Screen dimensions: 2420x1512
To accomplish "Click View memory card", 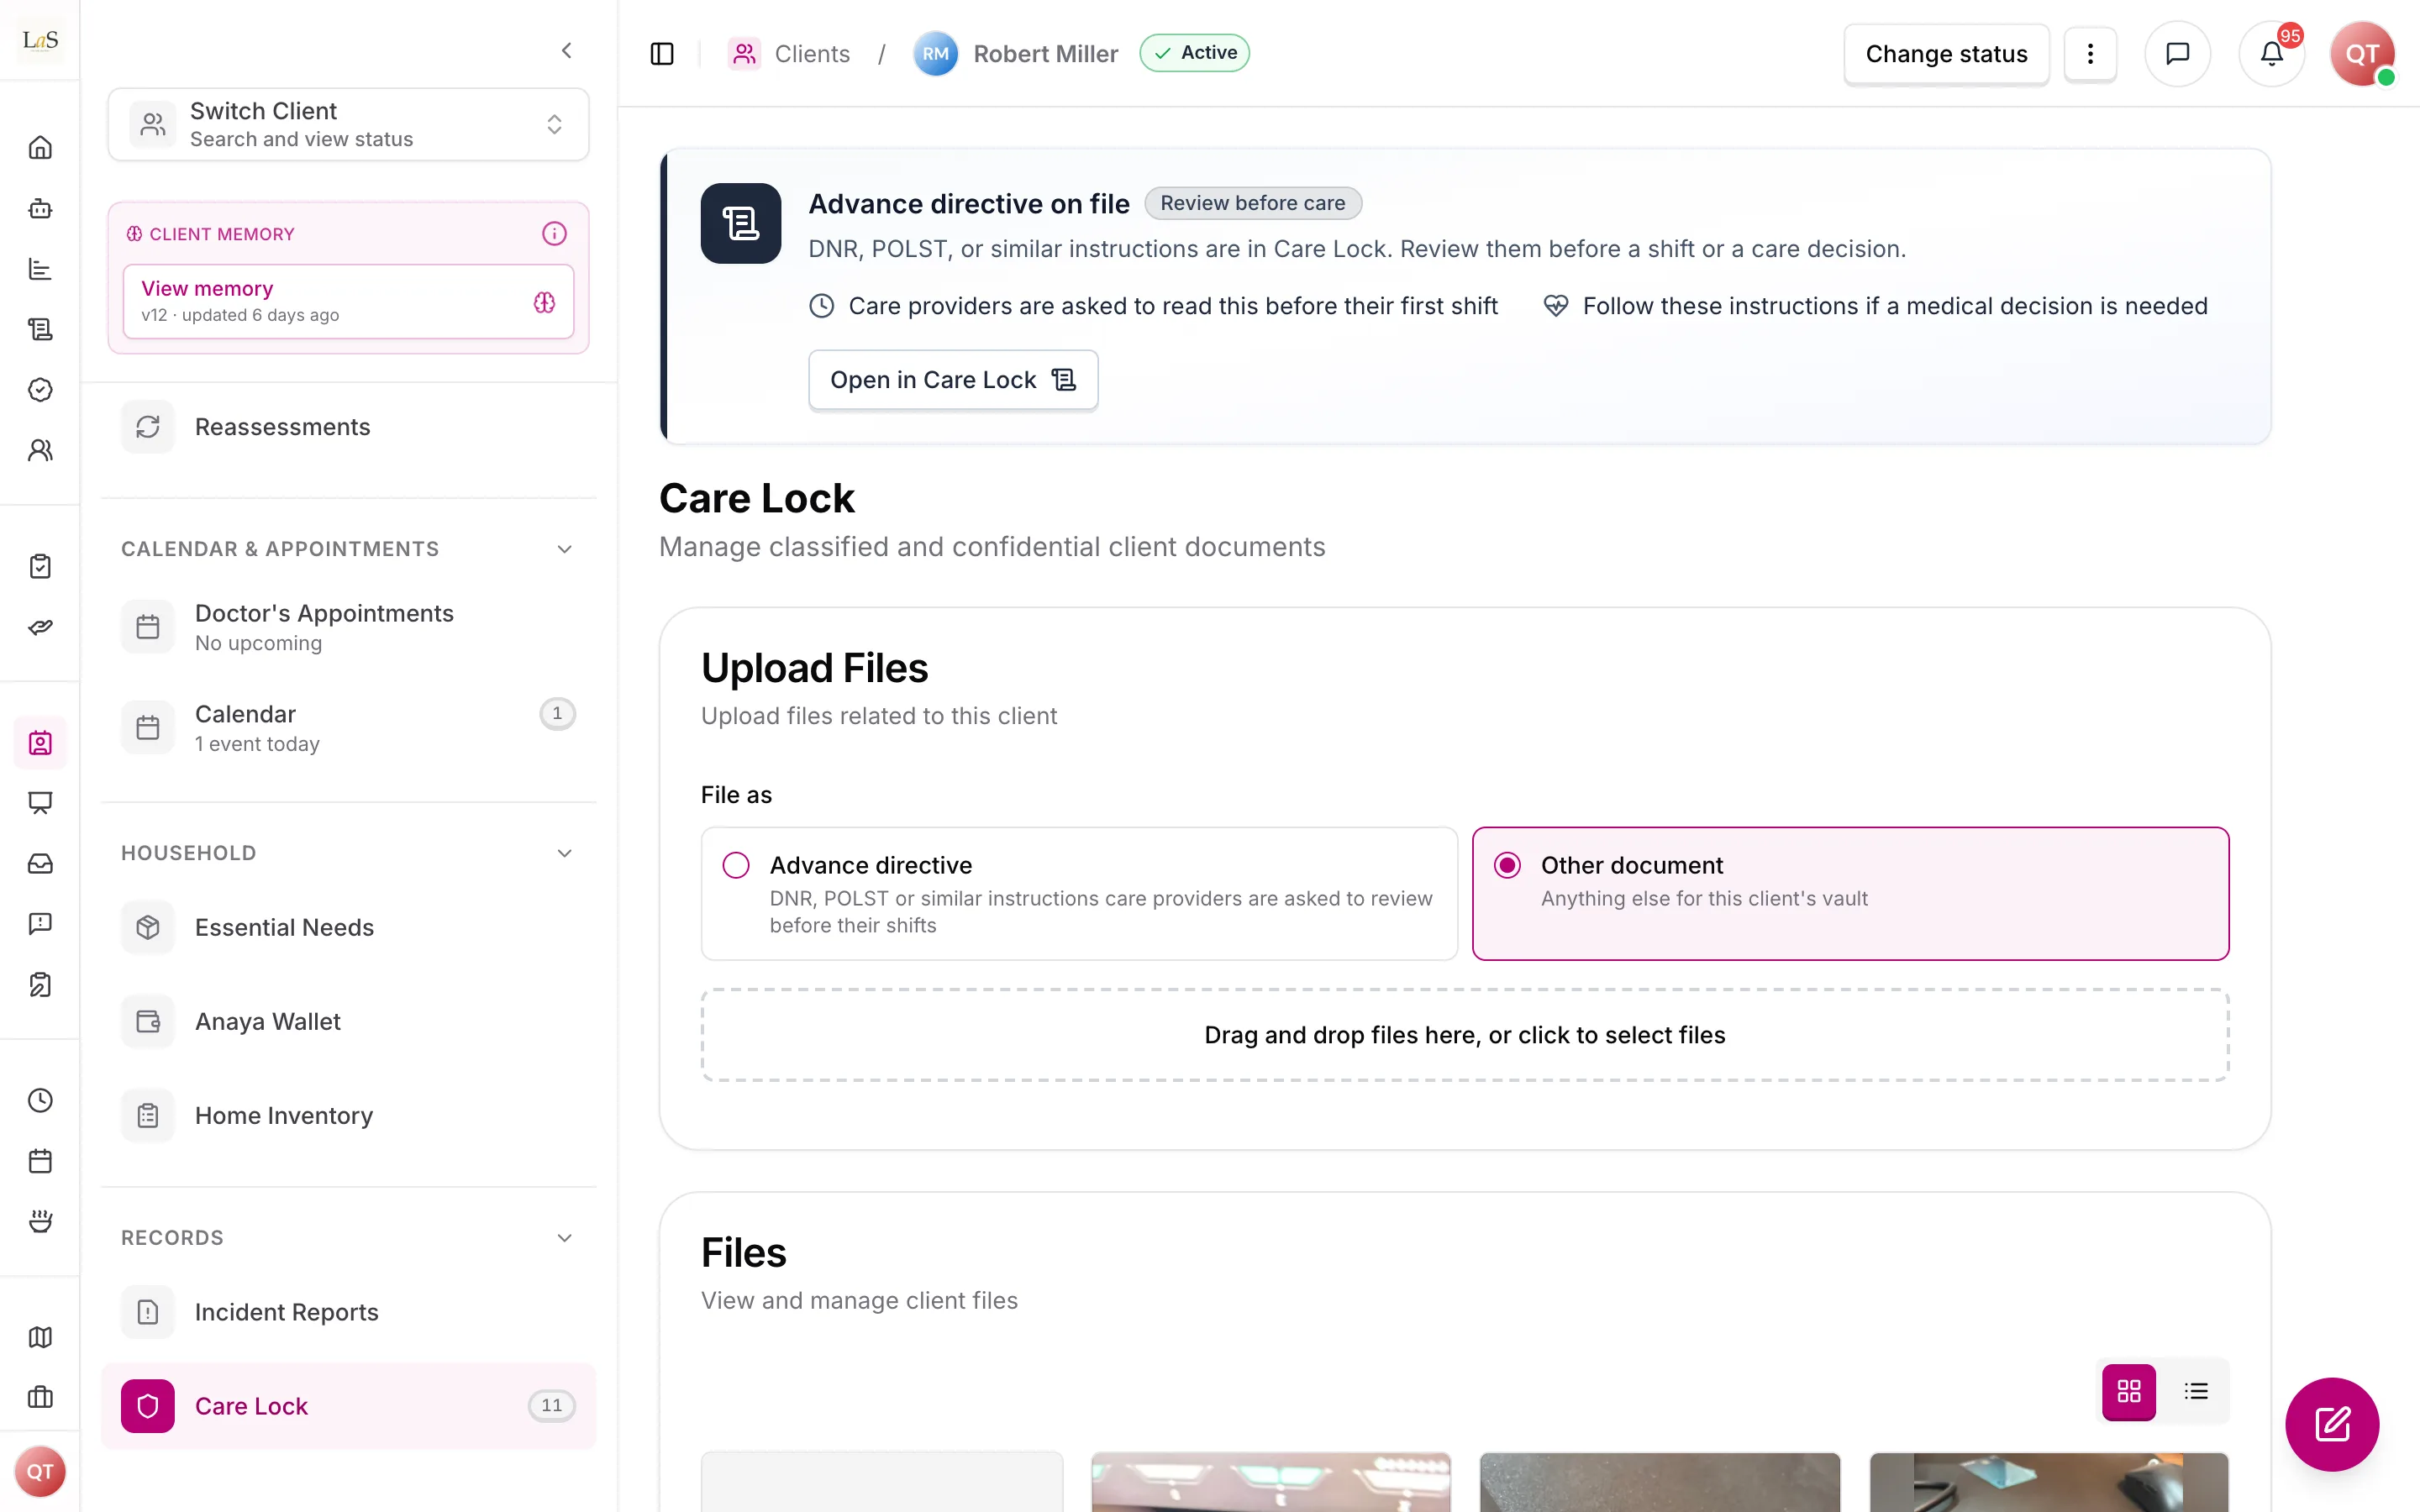I will click(348, 301).
